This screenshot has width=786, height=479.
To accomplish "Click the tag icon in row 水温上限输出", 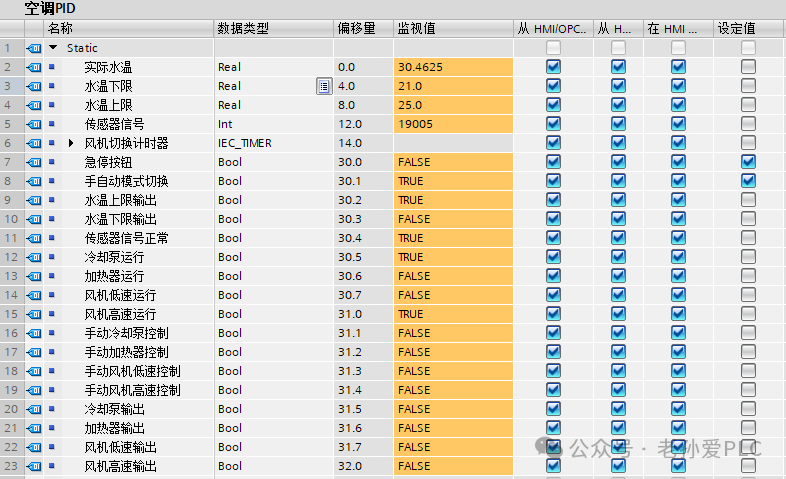I will [34, 200].
